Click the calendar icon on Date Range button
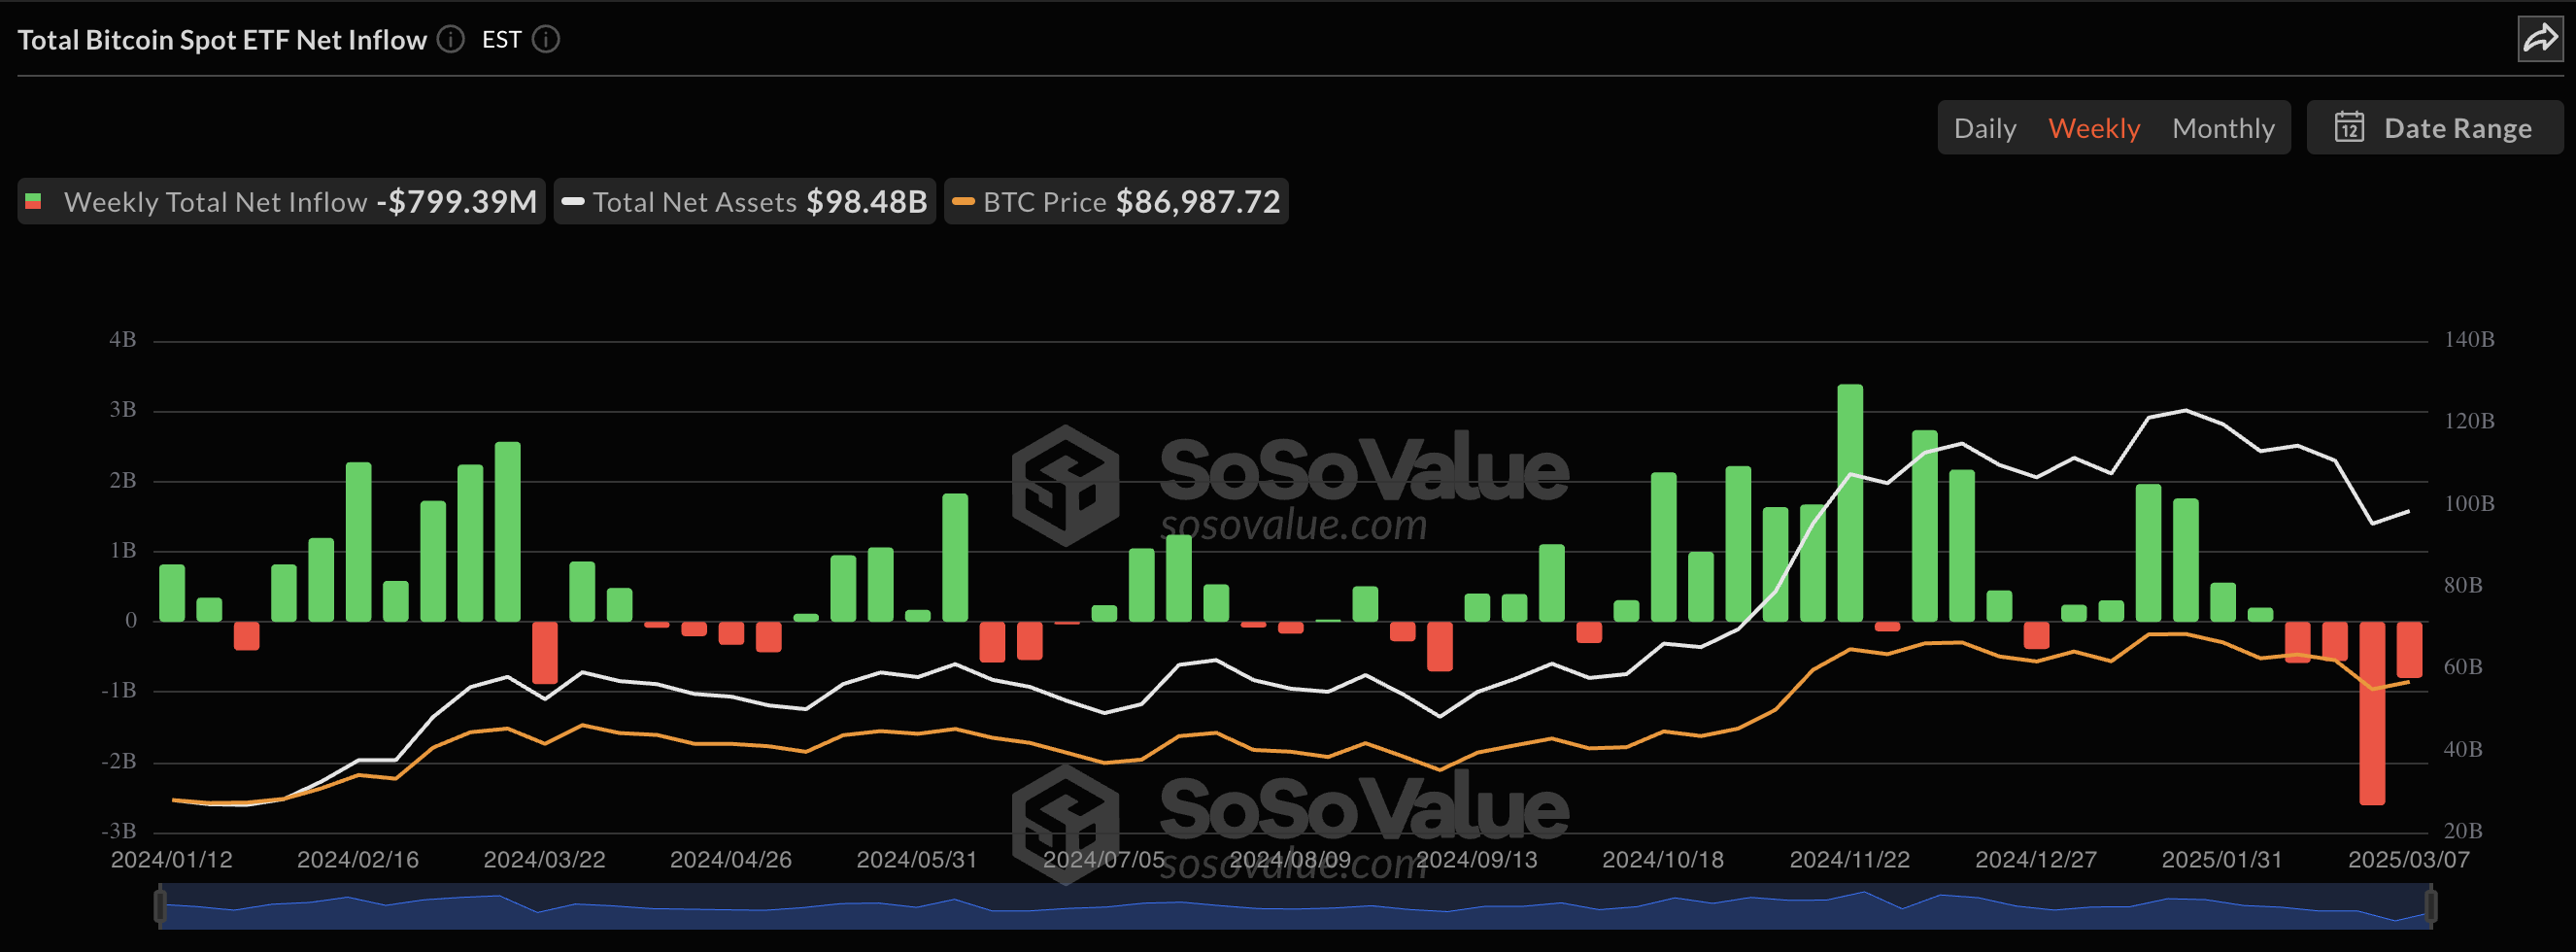The height and width of the screenshot is (952, 2576). (x=2351, y=127)
